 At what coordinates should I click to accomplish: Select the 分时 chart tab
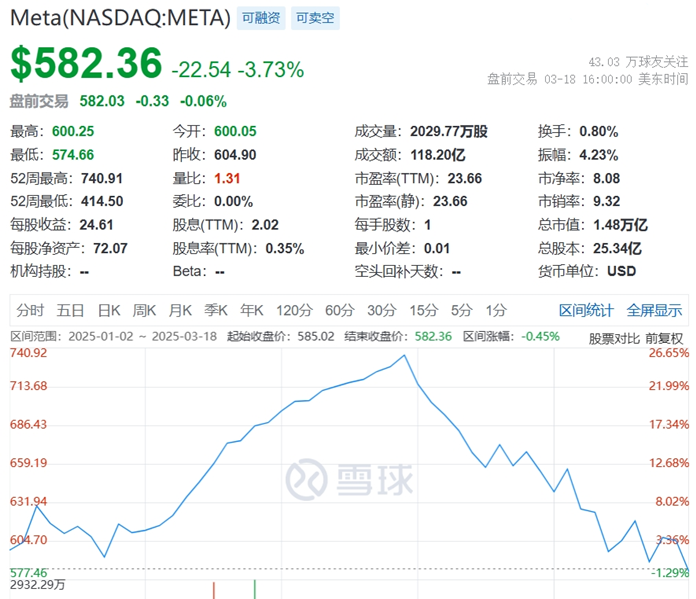30,310
